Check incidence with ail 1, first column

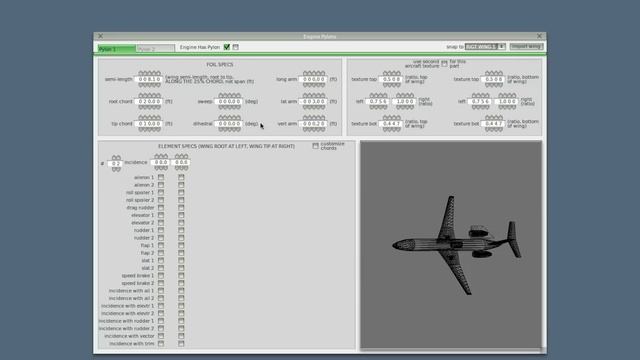point(161,291)
